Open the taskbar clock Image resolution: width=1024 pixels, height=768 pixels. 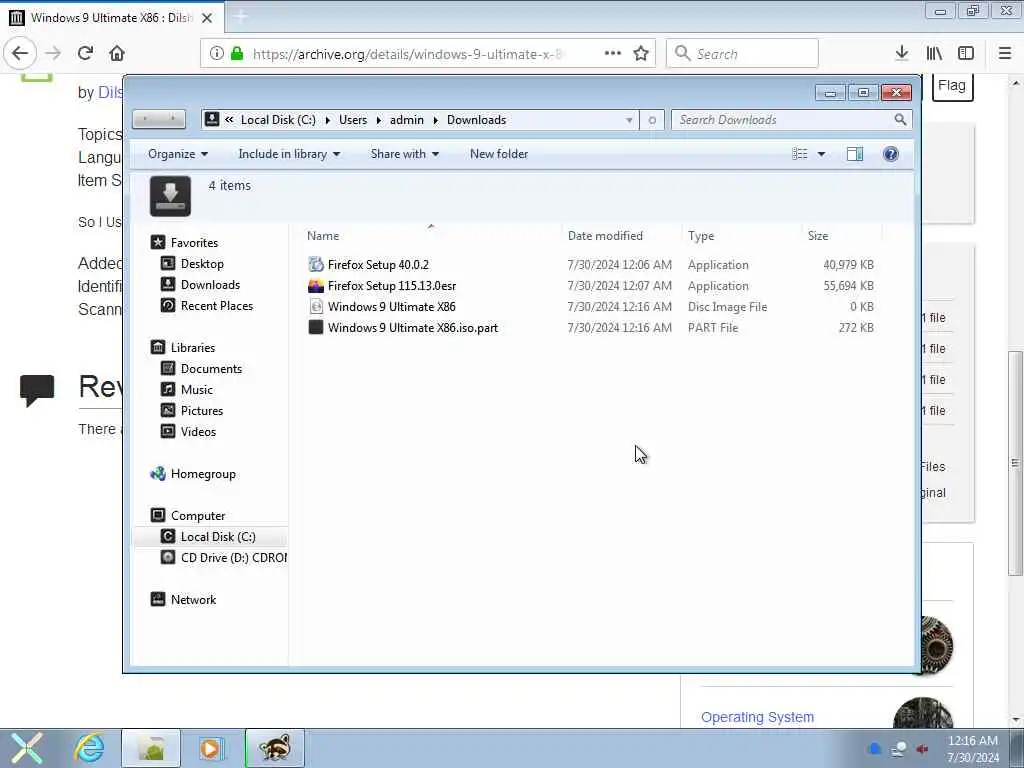click(973, 749)
